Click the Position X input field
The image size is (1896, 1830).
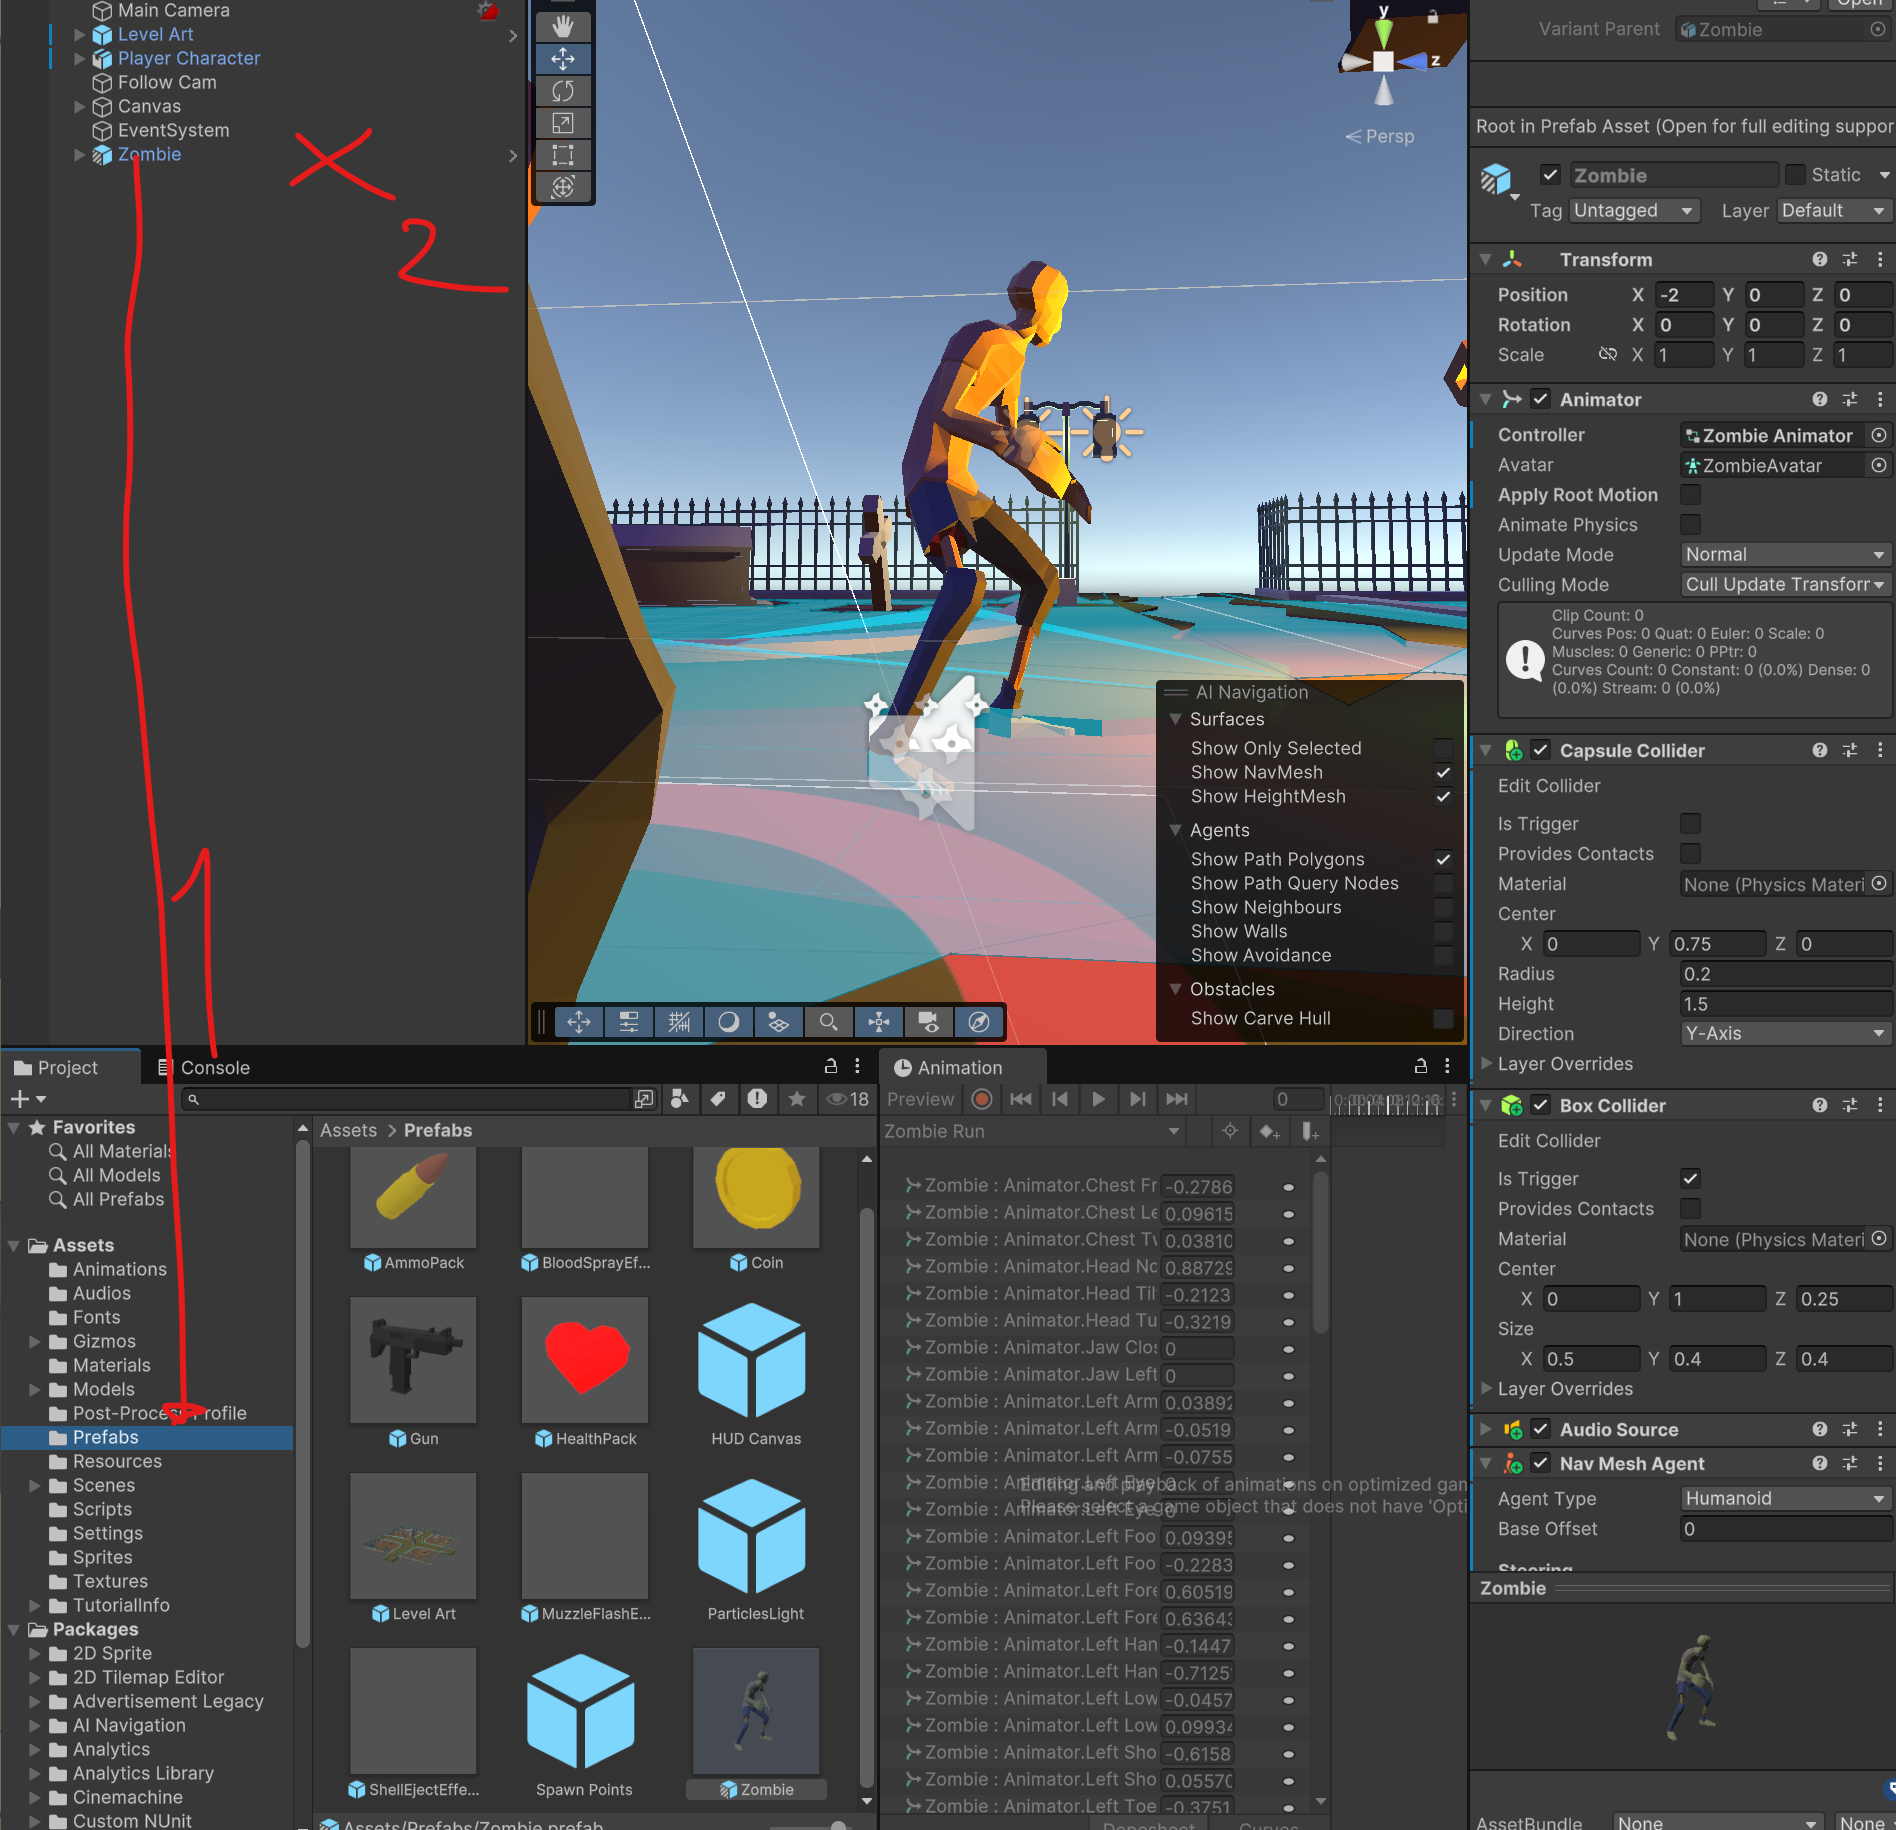(x=1684, y=295)
